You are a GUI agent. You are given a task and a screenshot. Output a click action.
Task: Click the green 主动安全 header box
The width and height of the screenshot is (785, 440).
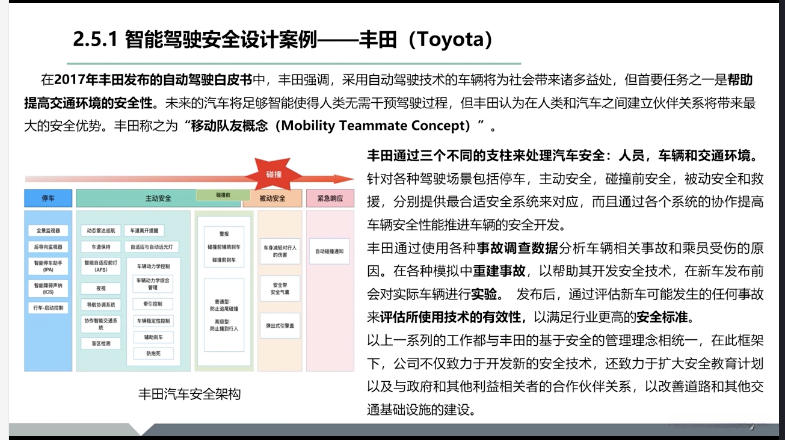(158, 198)
